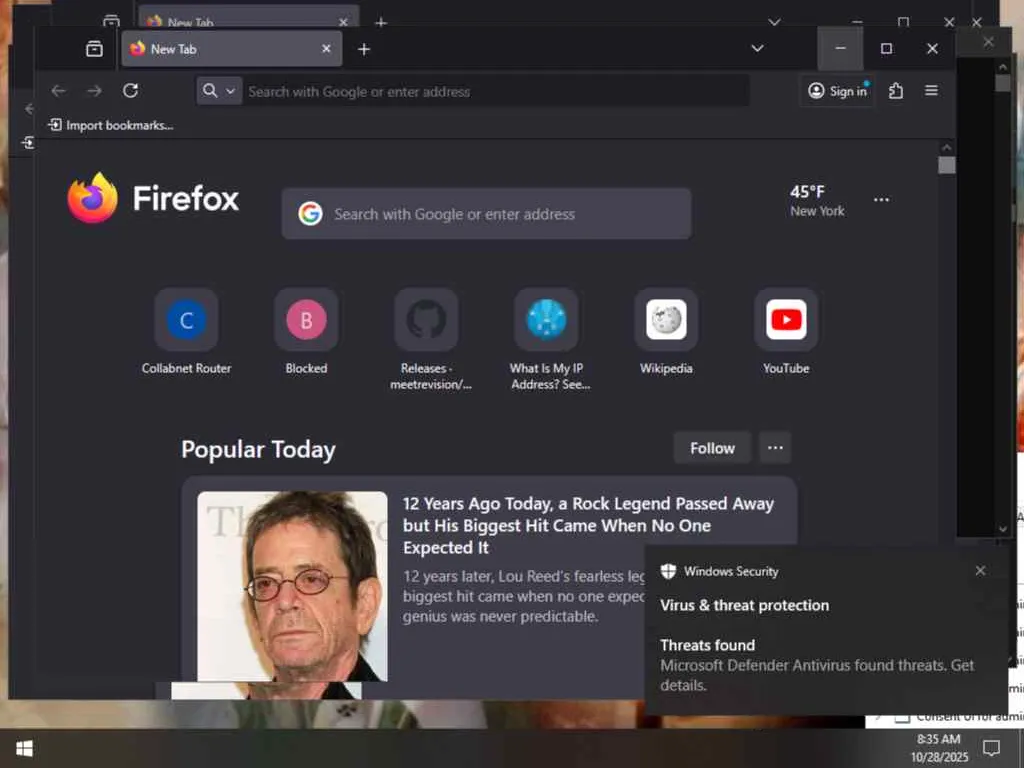Viewport: 1024px width, 768px height.
Task: Open weather widget three-dot options menu
Action: click(881, 200)
